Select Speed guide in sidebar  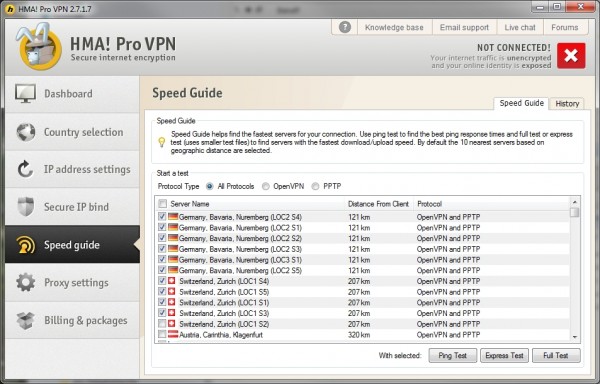tap(72, 244)
